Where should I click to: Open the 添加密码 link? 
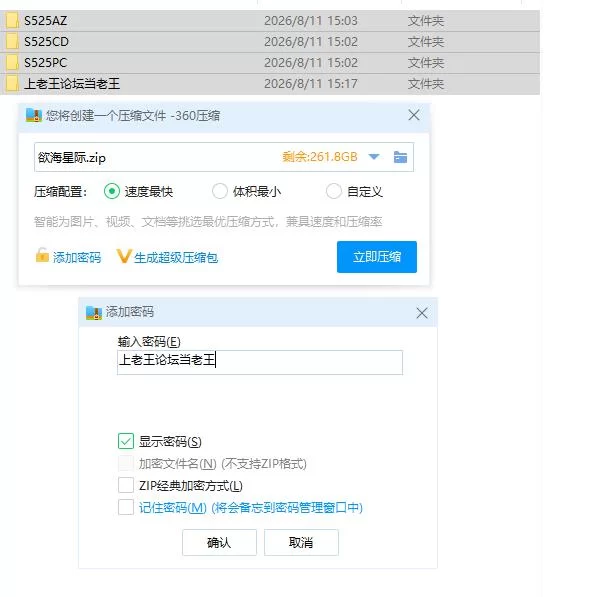tap(77, 258)
